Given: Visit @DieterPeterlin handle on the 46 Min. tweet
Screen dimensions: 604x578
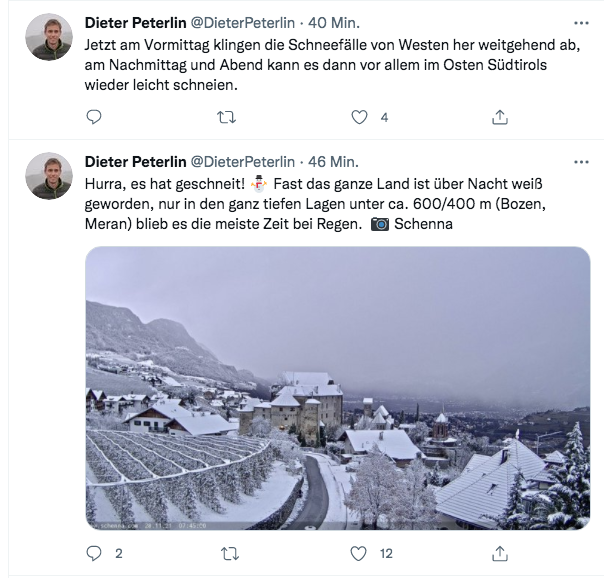Looking at the screenshot, I should pyautogui.click(x=243, y=162).
